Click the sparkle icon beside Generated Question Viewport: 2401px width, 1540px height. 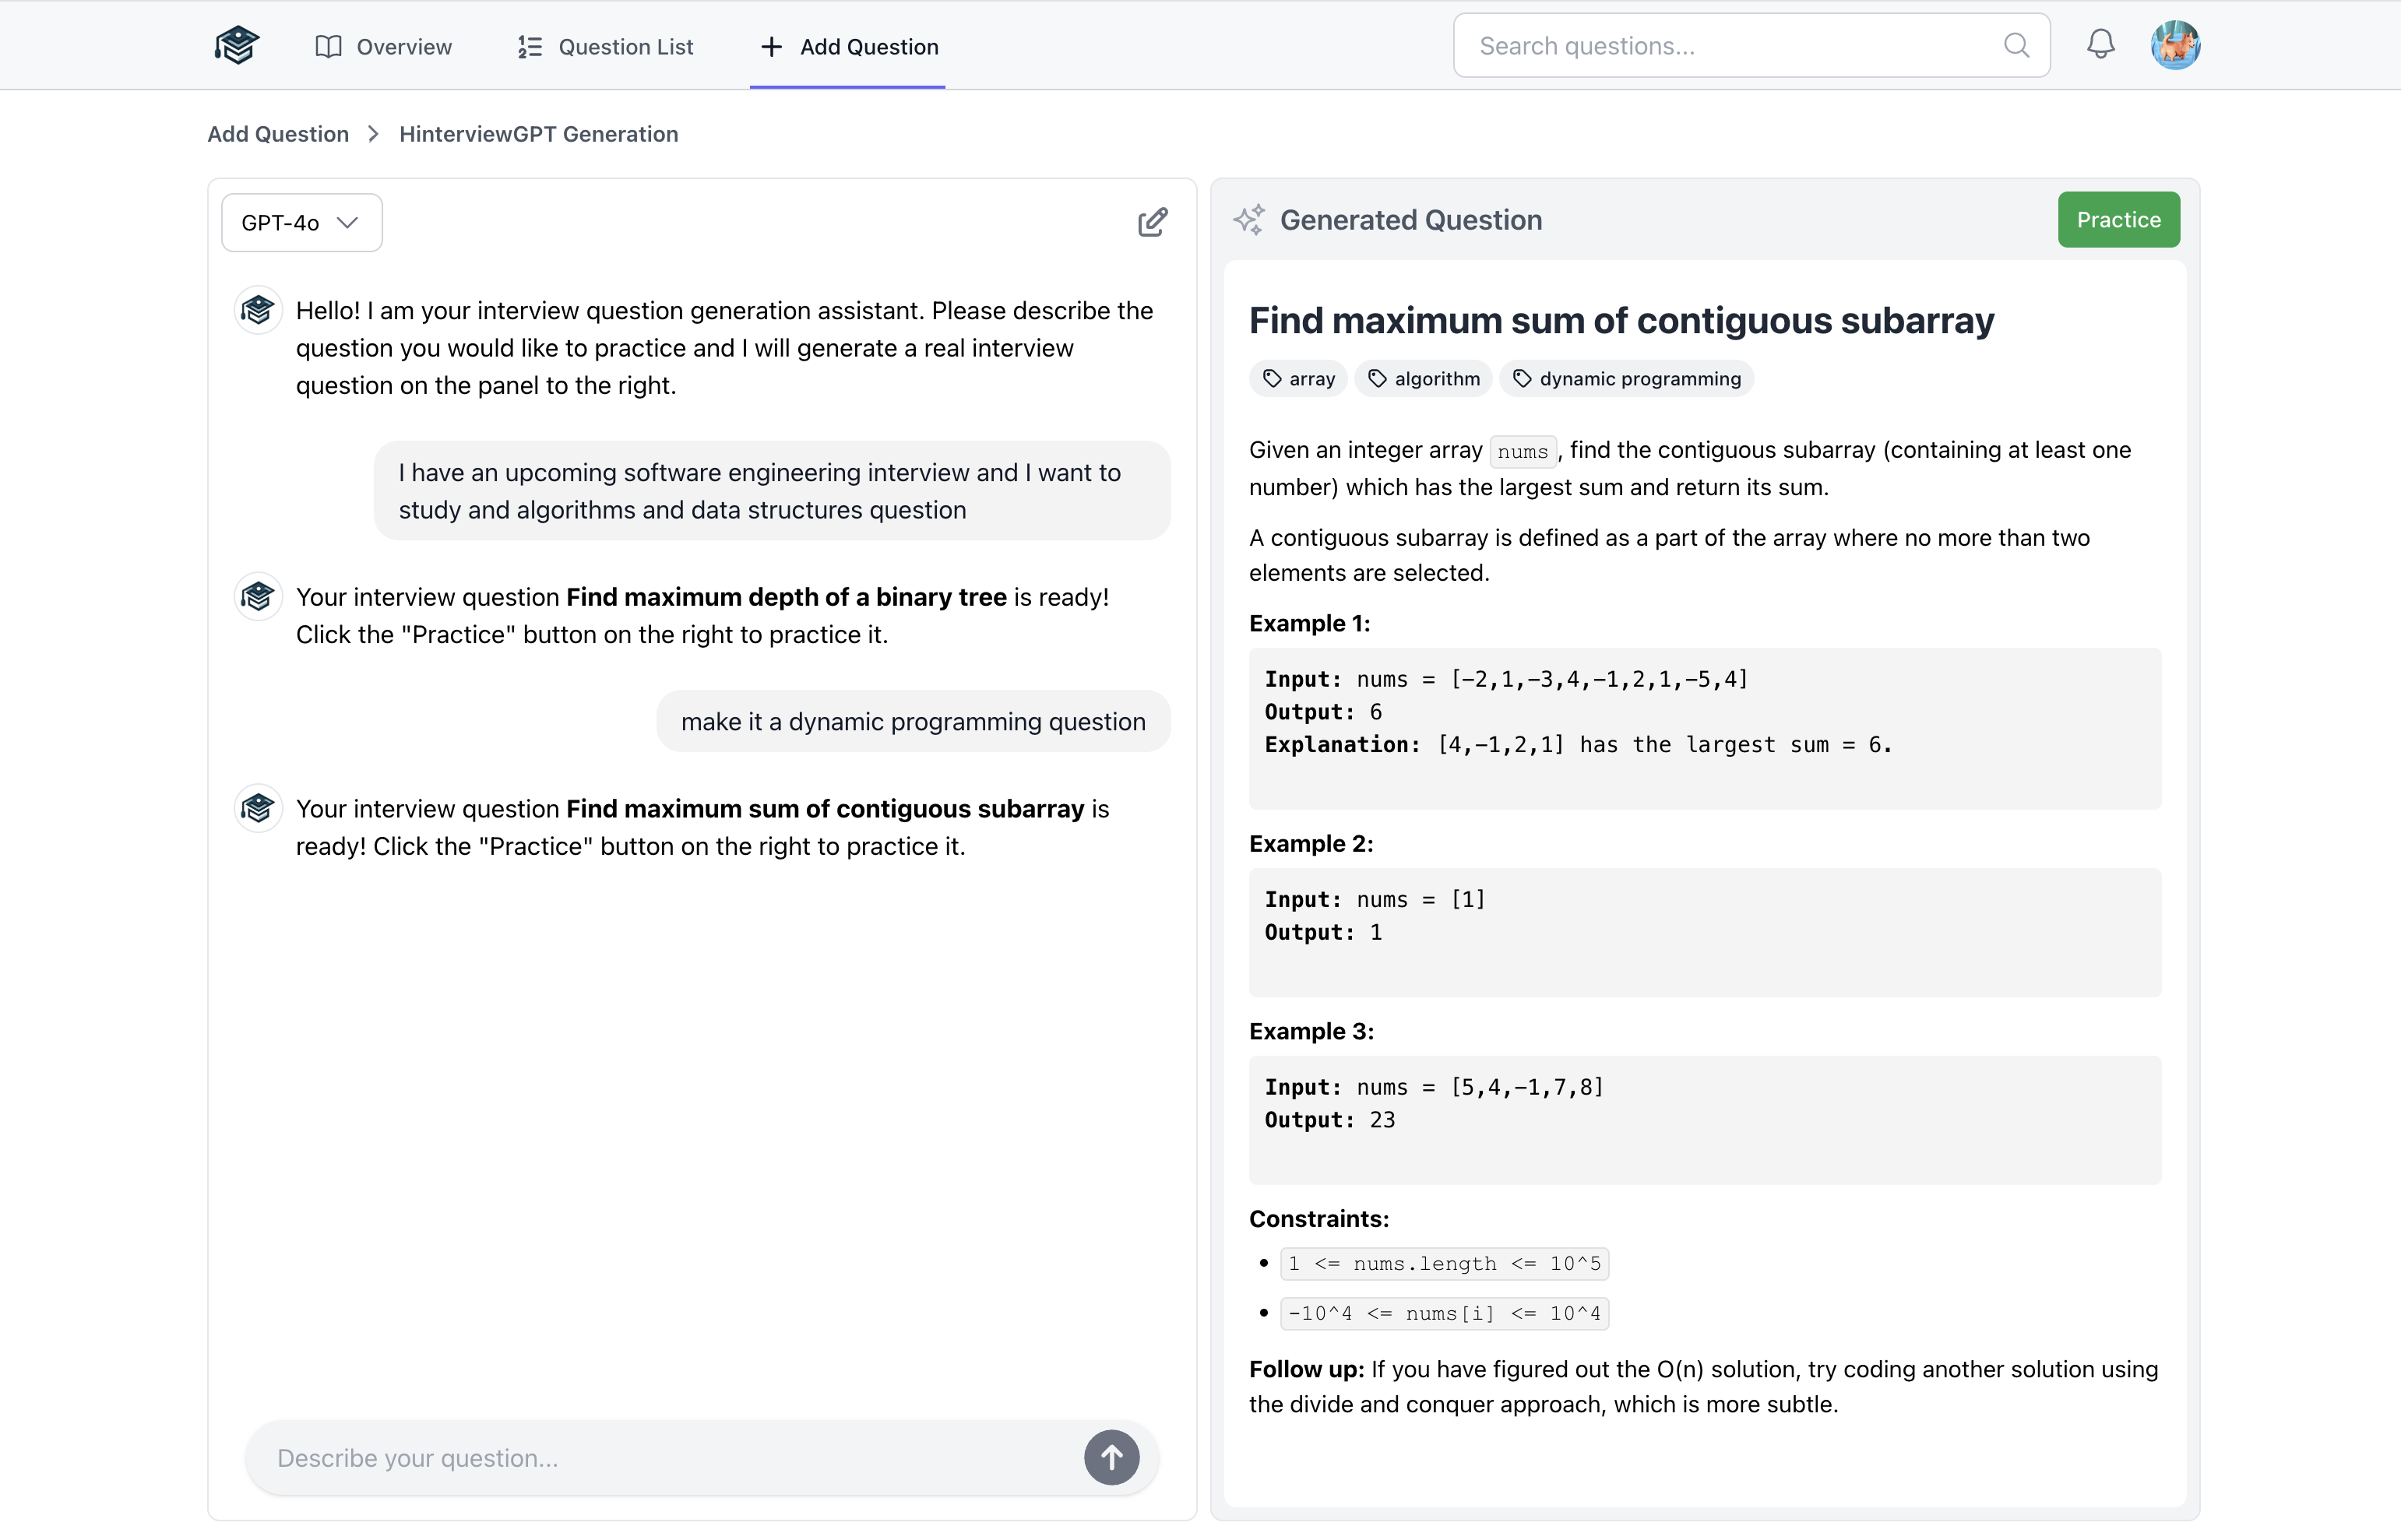tap(1248, 220)
